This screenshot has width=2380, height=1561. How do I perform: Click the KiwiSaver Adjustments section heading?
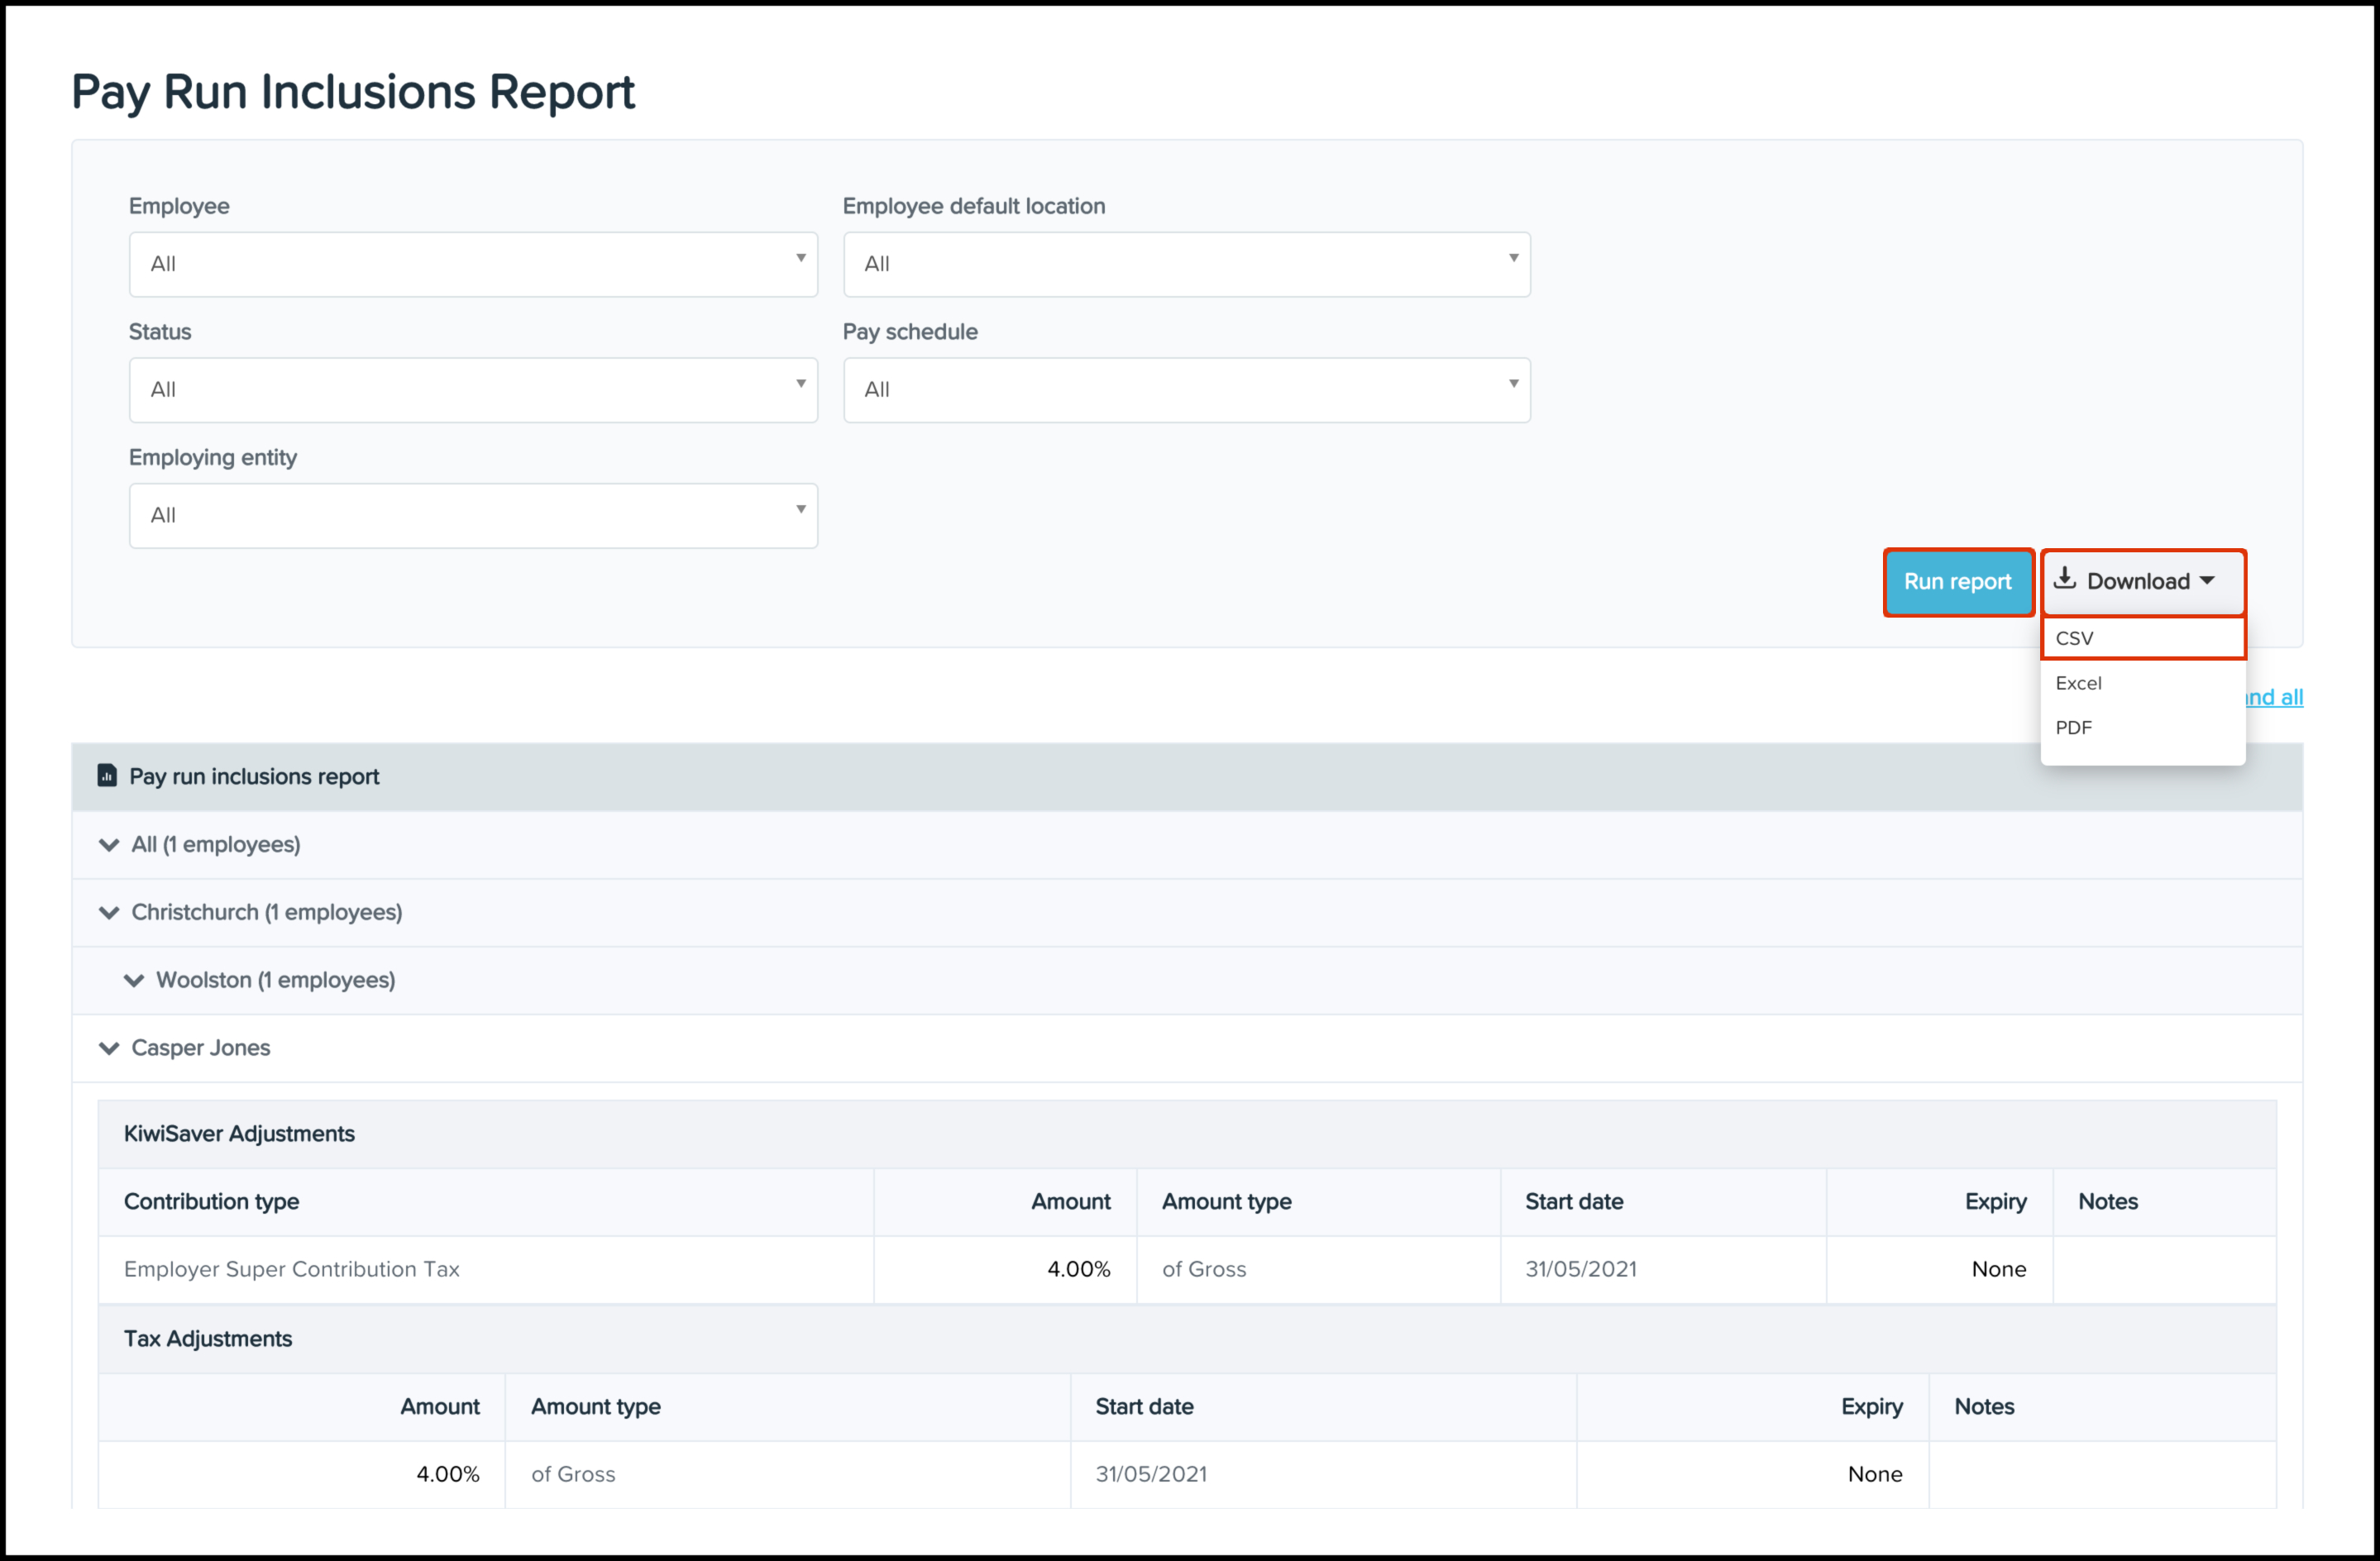[239, 1134]
